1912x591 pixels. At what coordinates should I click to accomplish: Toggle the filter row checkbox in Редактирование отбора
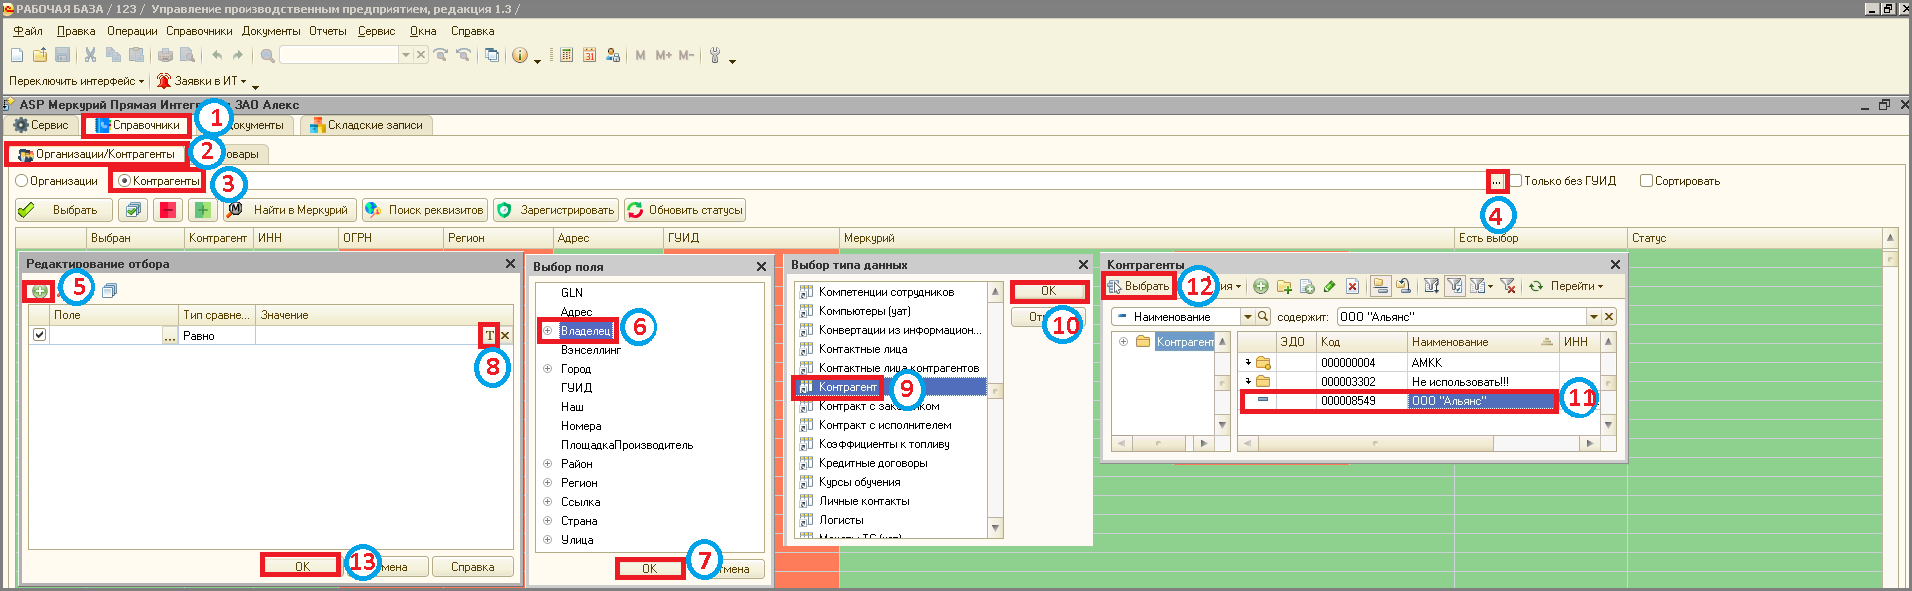[39, 335]
